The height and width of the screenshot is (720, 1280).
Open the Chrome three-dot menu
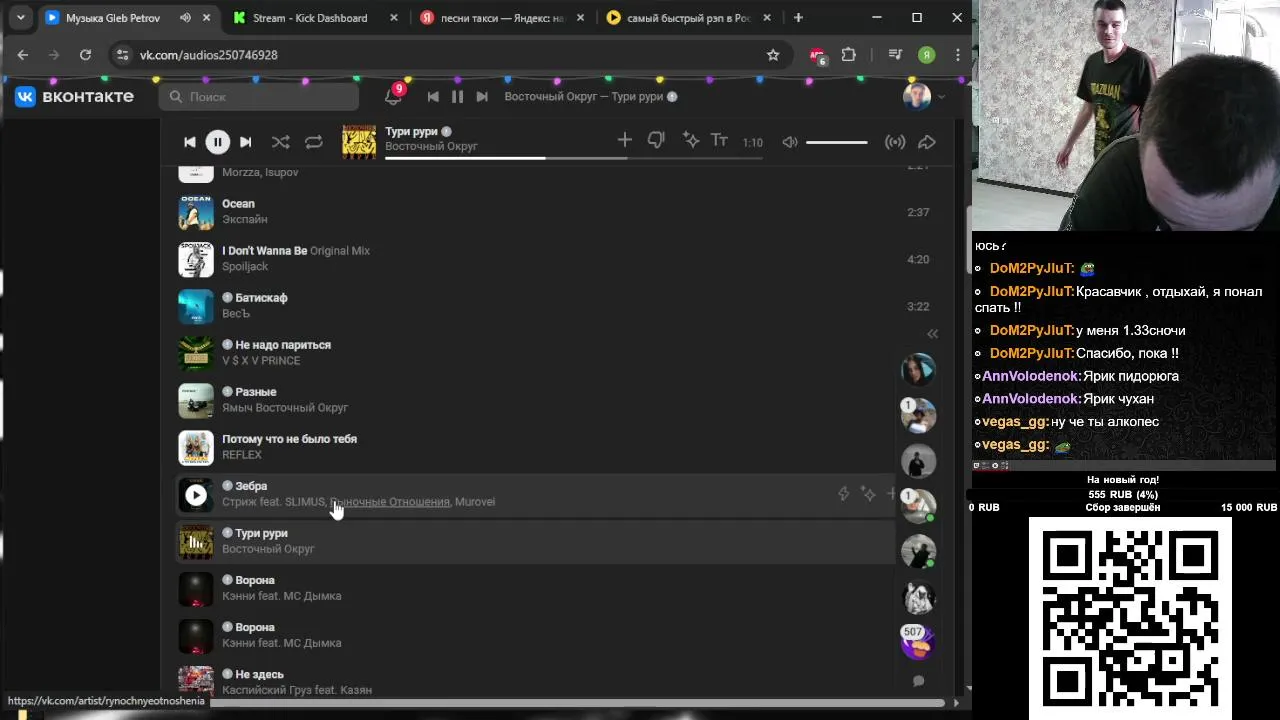pos(958,55)
